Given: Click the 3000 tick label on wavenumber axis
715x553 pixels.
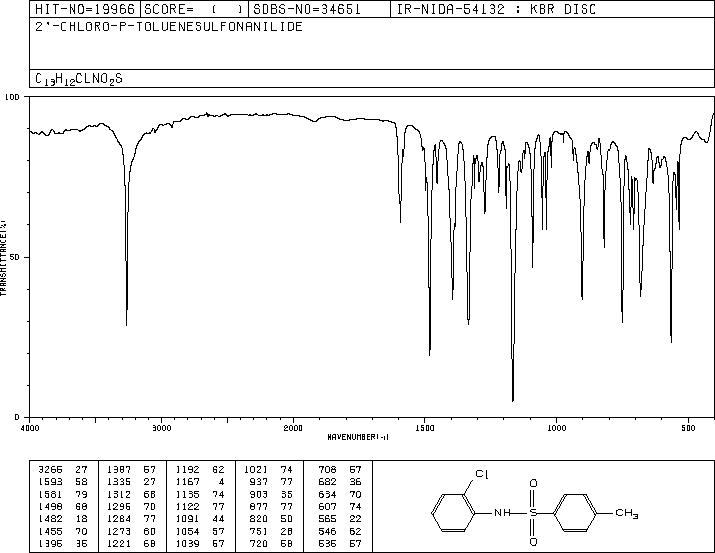Looking at the screenshot, I should (x=161, y=428).
